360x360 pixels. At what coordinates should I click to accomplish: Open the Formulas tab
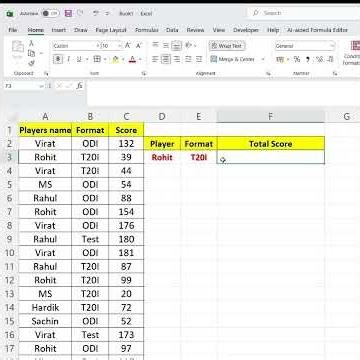[147, 30]
